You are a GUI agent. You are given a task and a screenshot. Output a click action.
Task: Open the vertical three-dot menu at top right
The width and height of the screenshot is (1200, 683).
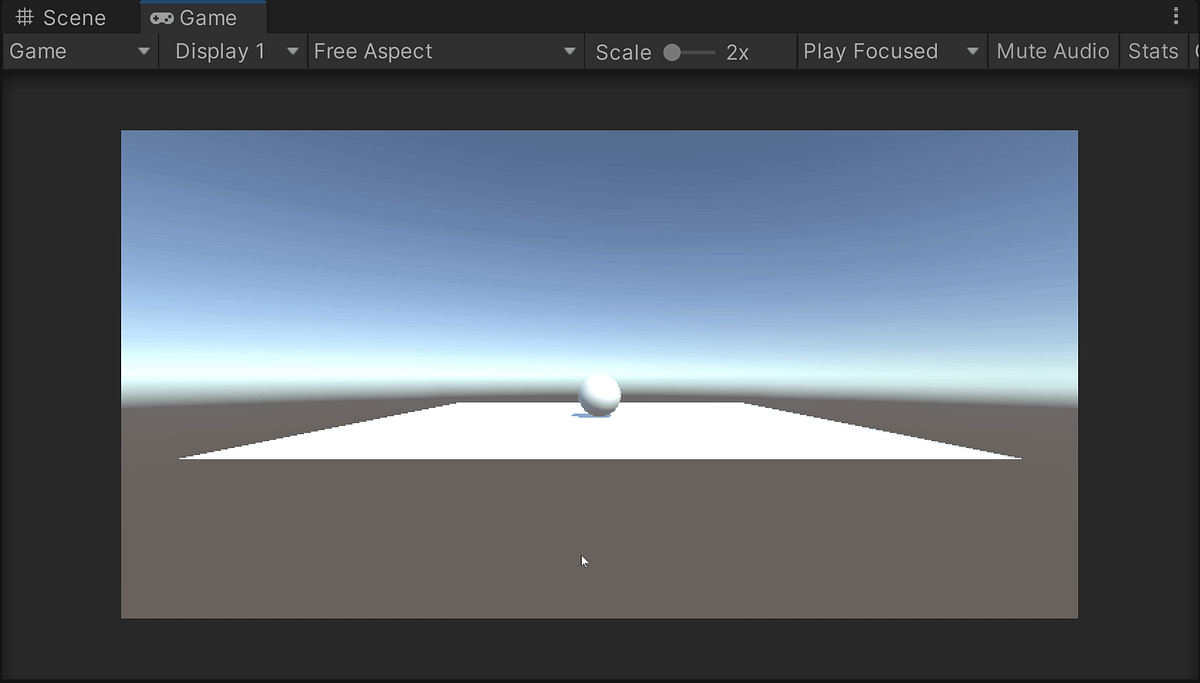(1176, 14)
